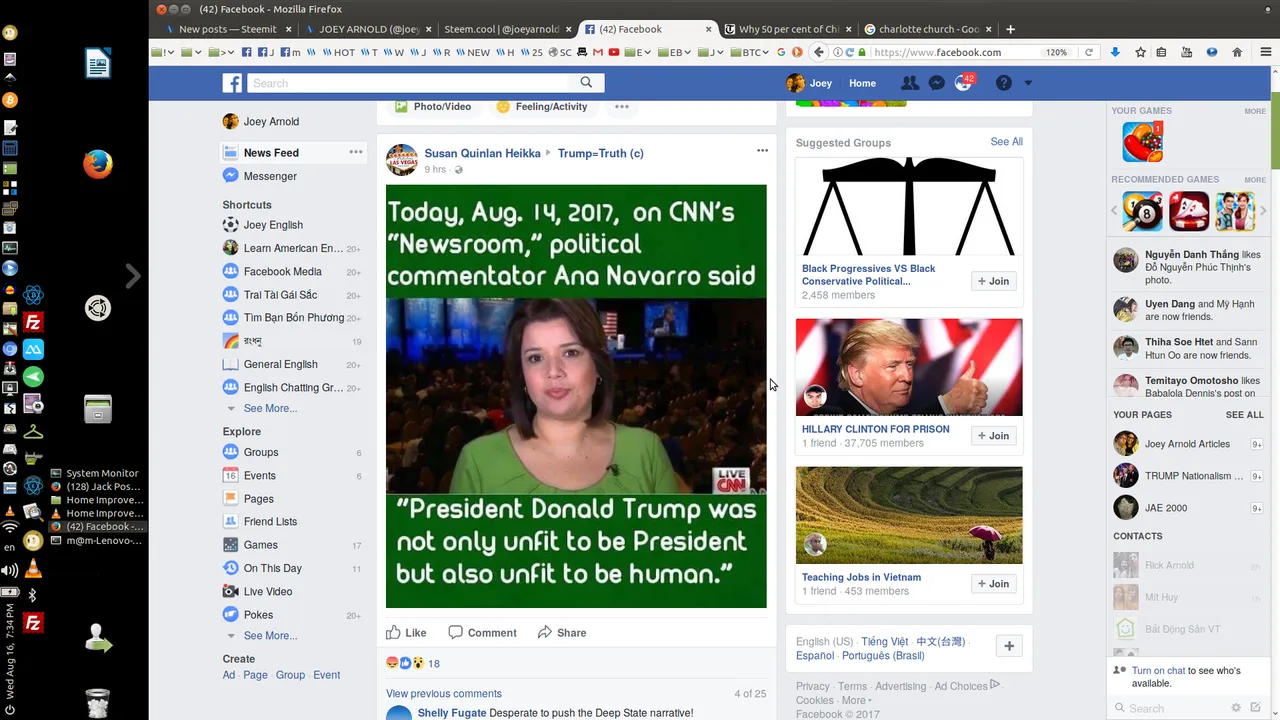1280x720 pixels.
Task: Open Joey Arnold Articles page
Action: (x=1187, y=444)
